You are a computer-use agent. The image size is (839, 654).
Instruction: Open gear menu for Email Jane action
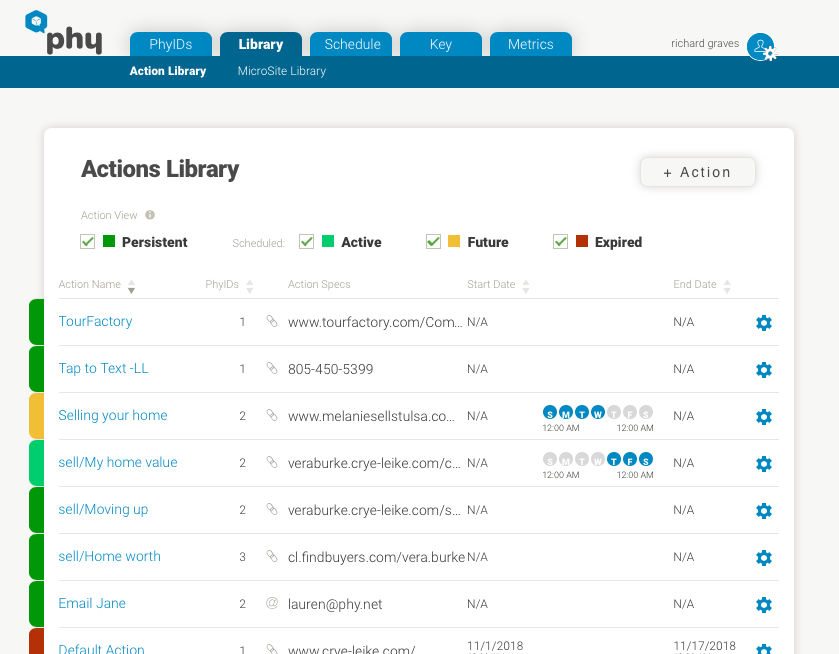click(x=764, y=605)
